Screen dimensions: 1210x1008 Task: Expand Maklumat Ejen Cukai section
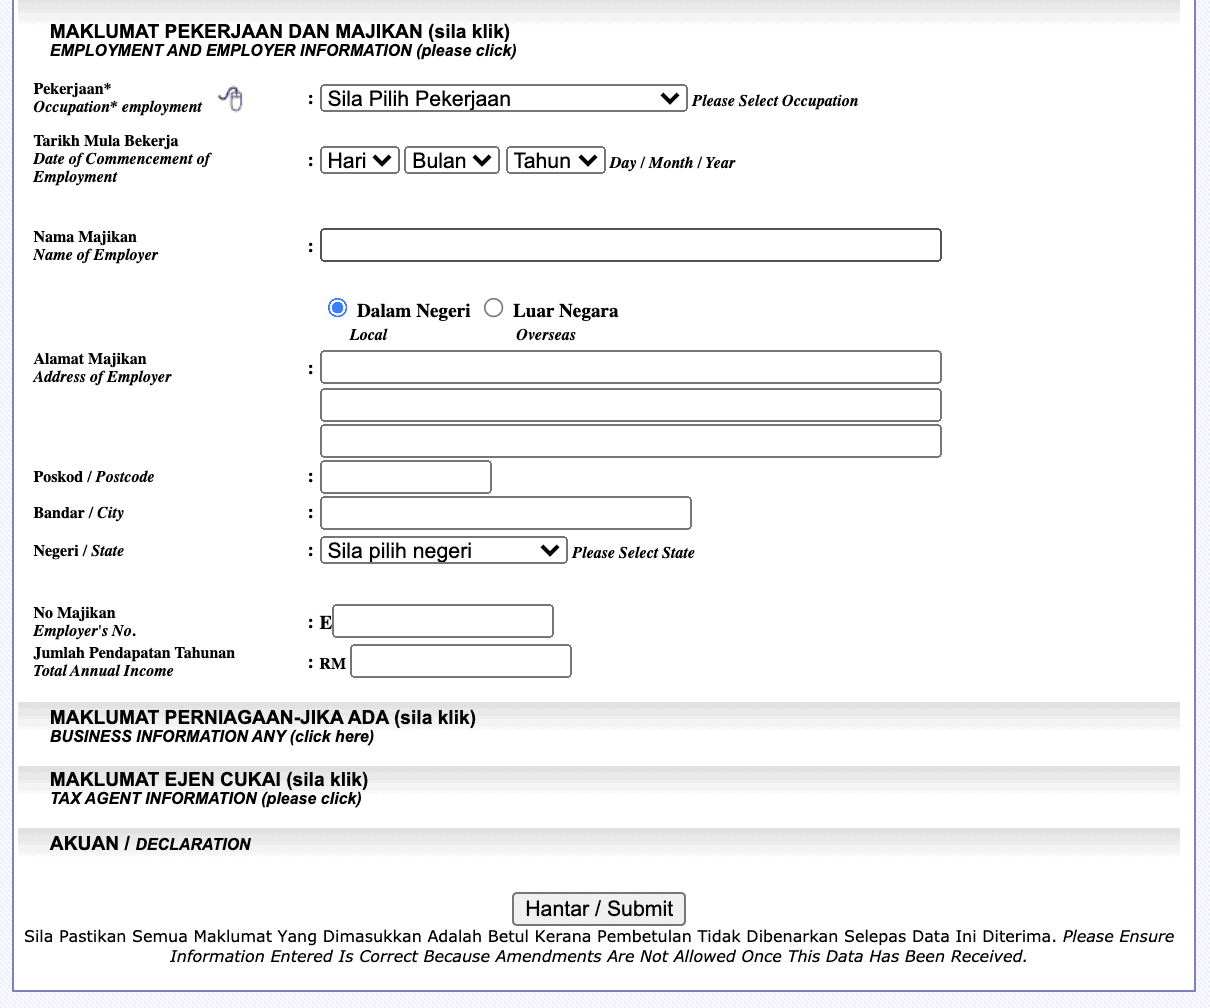coord(209,789)
